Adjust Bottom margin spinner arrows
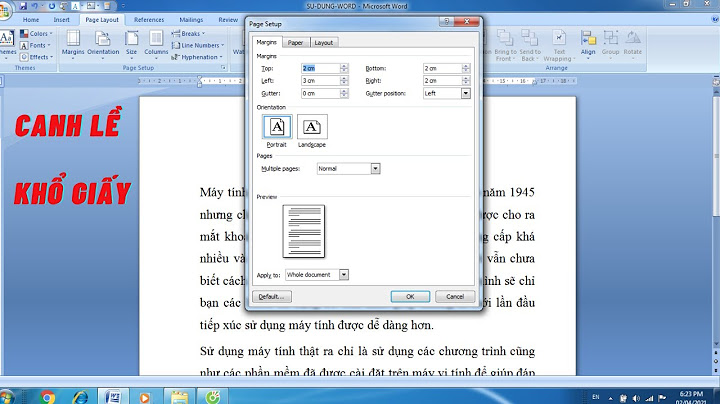 coord(466,68)
